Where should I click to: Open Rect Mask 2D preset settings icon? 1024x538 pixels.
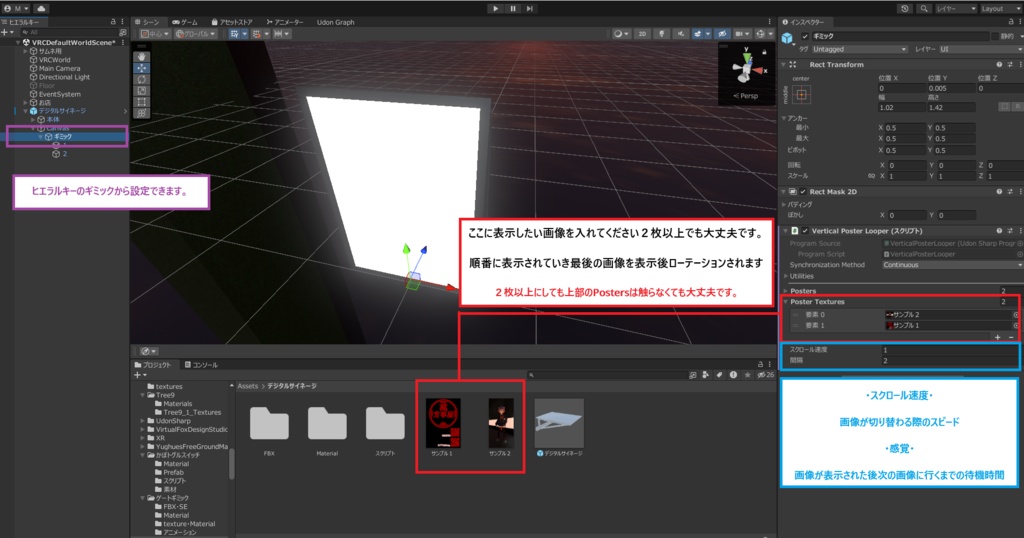(1010, 192)
